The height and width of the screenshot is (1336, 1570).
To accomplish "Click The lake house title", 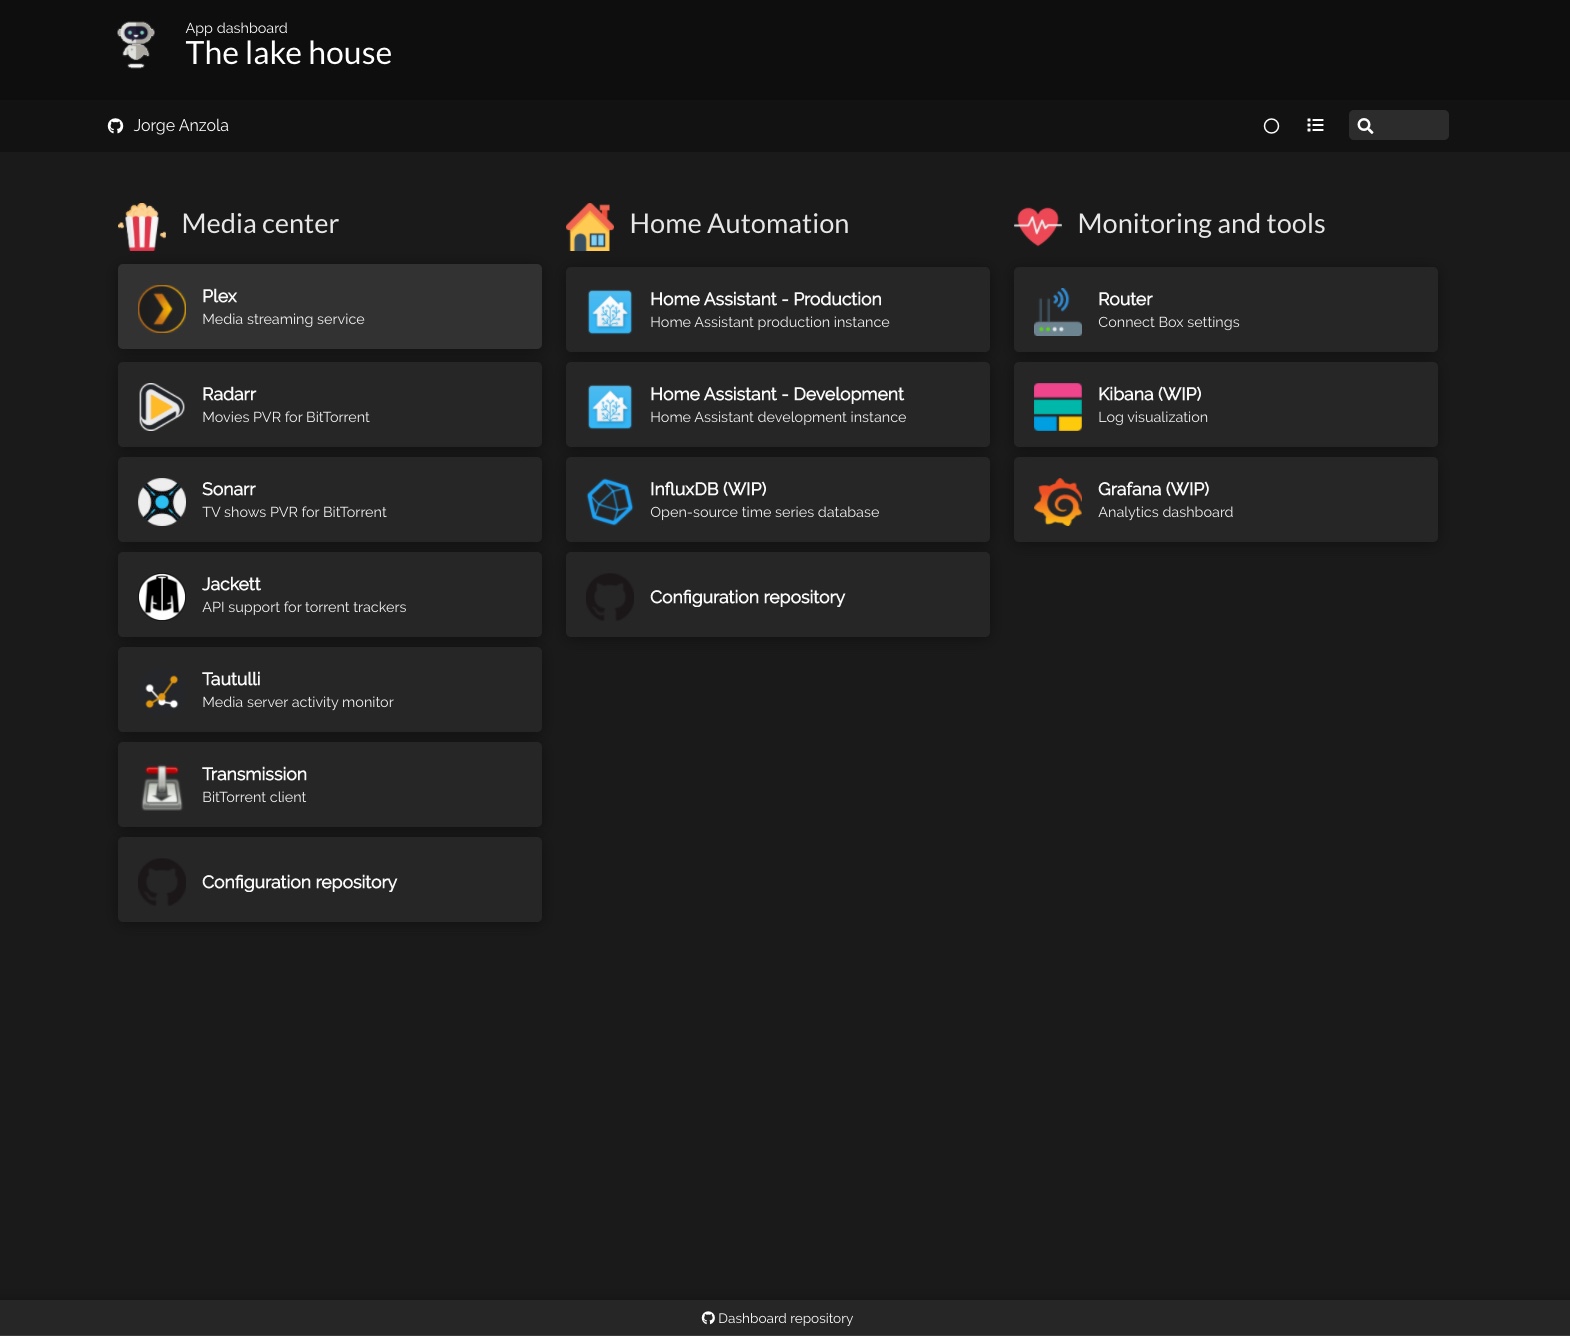I will (289, 53).
